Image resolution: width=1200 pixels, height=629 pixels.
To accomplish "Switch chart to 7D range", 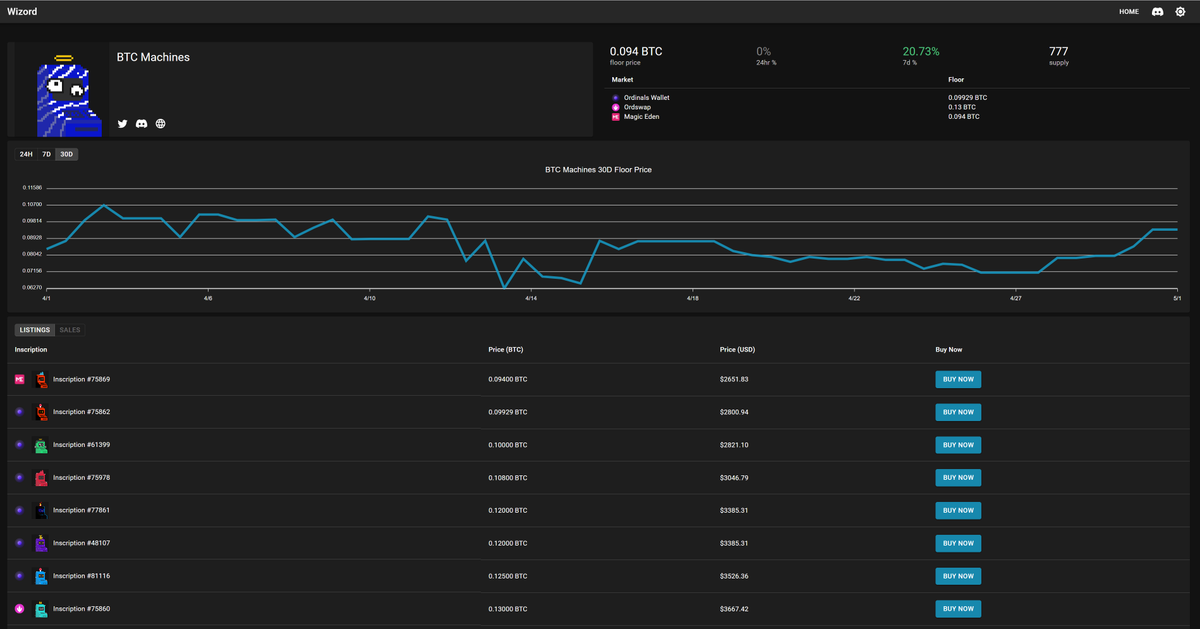I will pos(46,154).
